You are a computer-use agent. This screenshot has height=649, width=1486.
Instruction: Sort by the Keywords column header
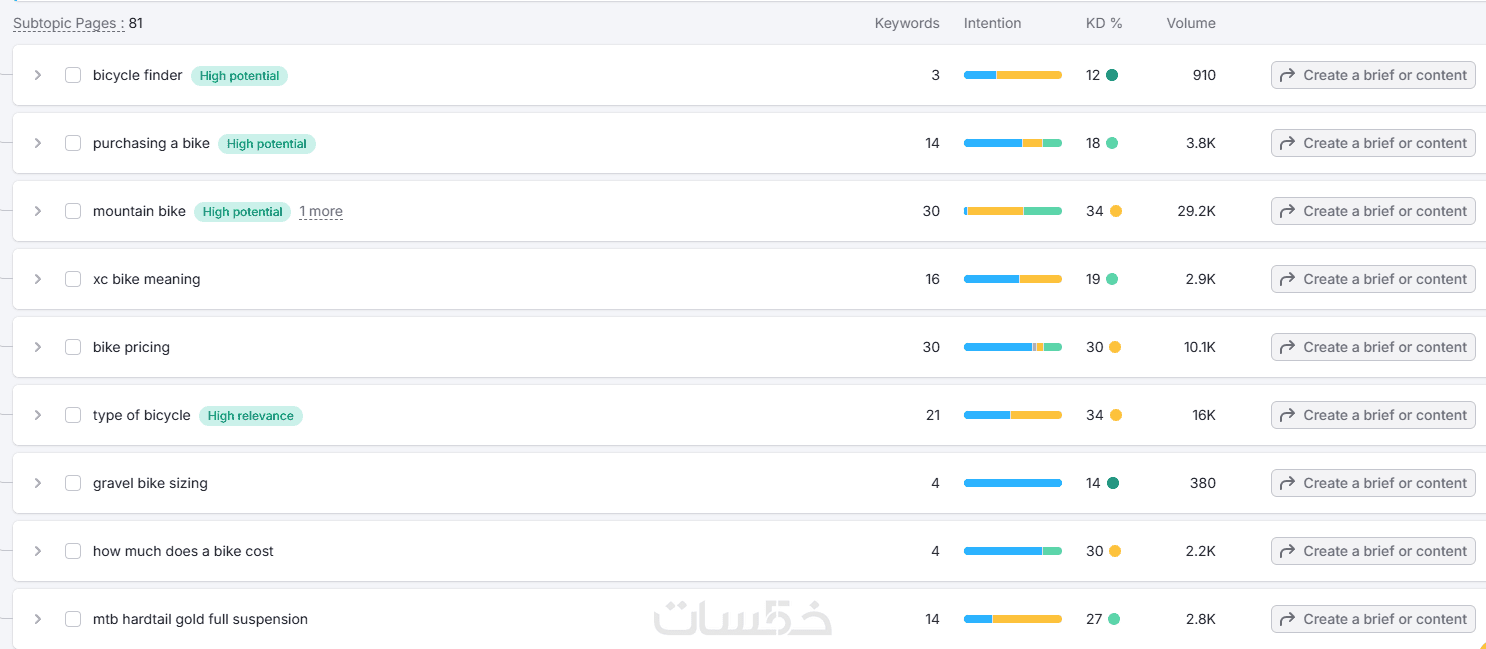907,23
